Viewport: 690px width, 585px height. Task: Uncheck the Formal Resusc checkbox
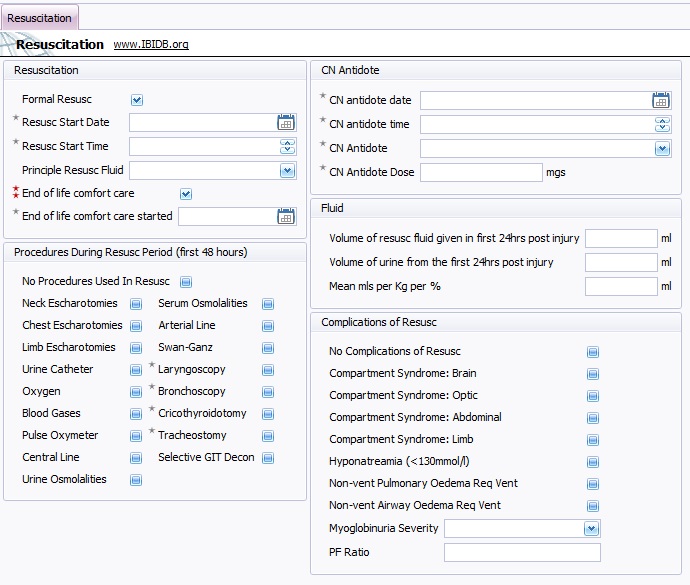[137, 100]
